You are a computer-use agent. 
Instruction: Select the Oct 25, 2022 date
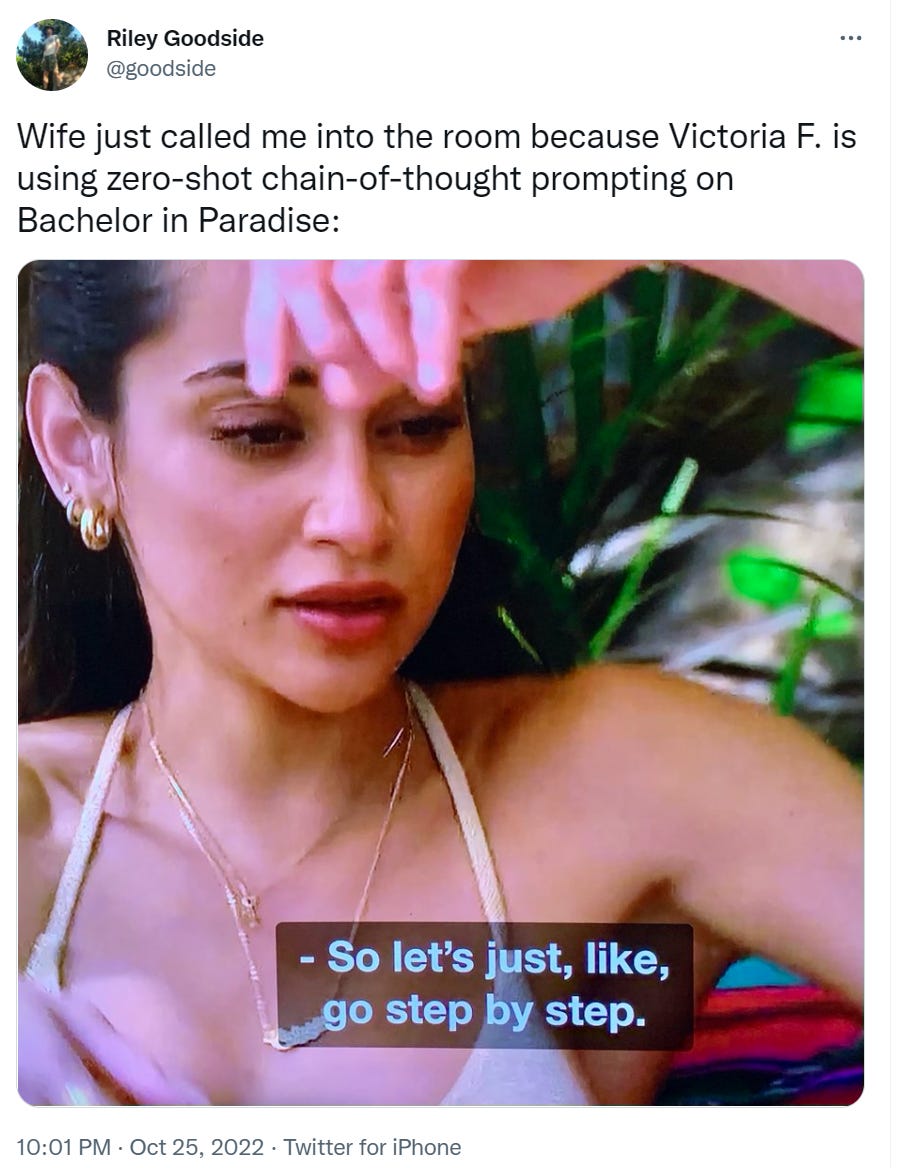pos(196,1147)
